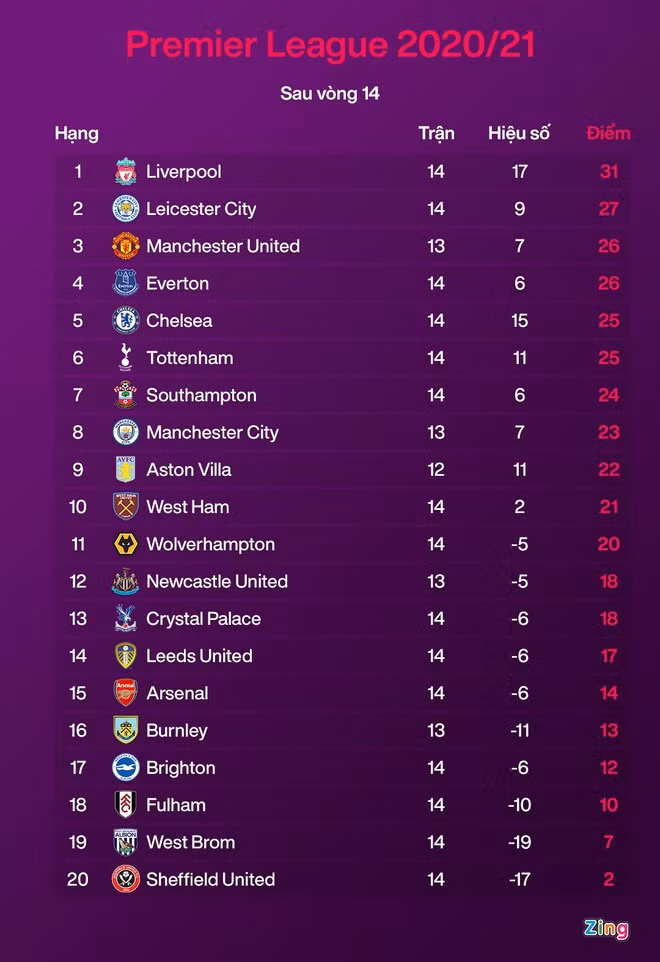
Task: Click the Điểm column header
Action: 608,133
